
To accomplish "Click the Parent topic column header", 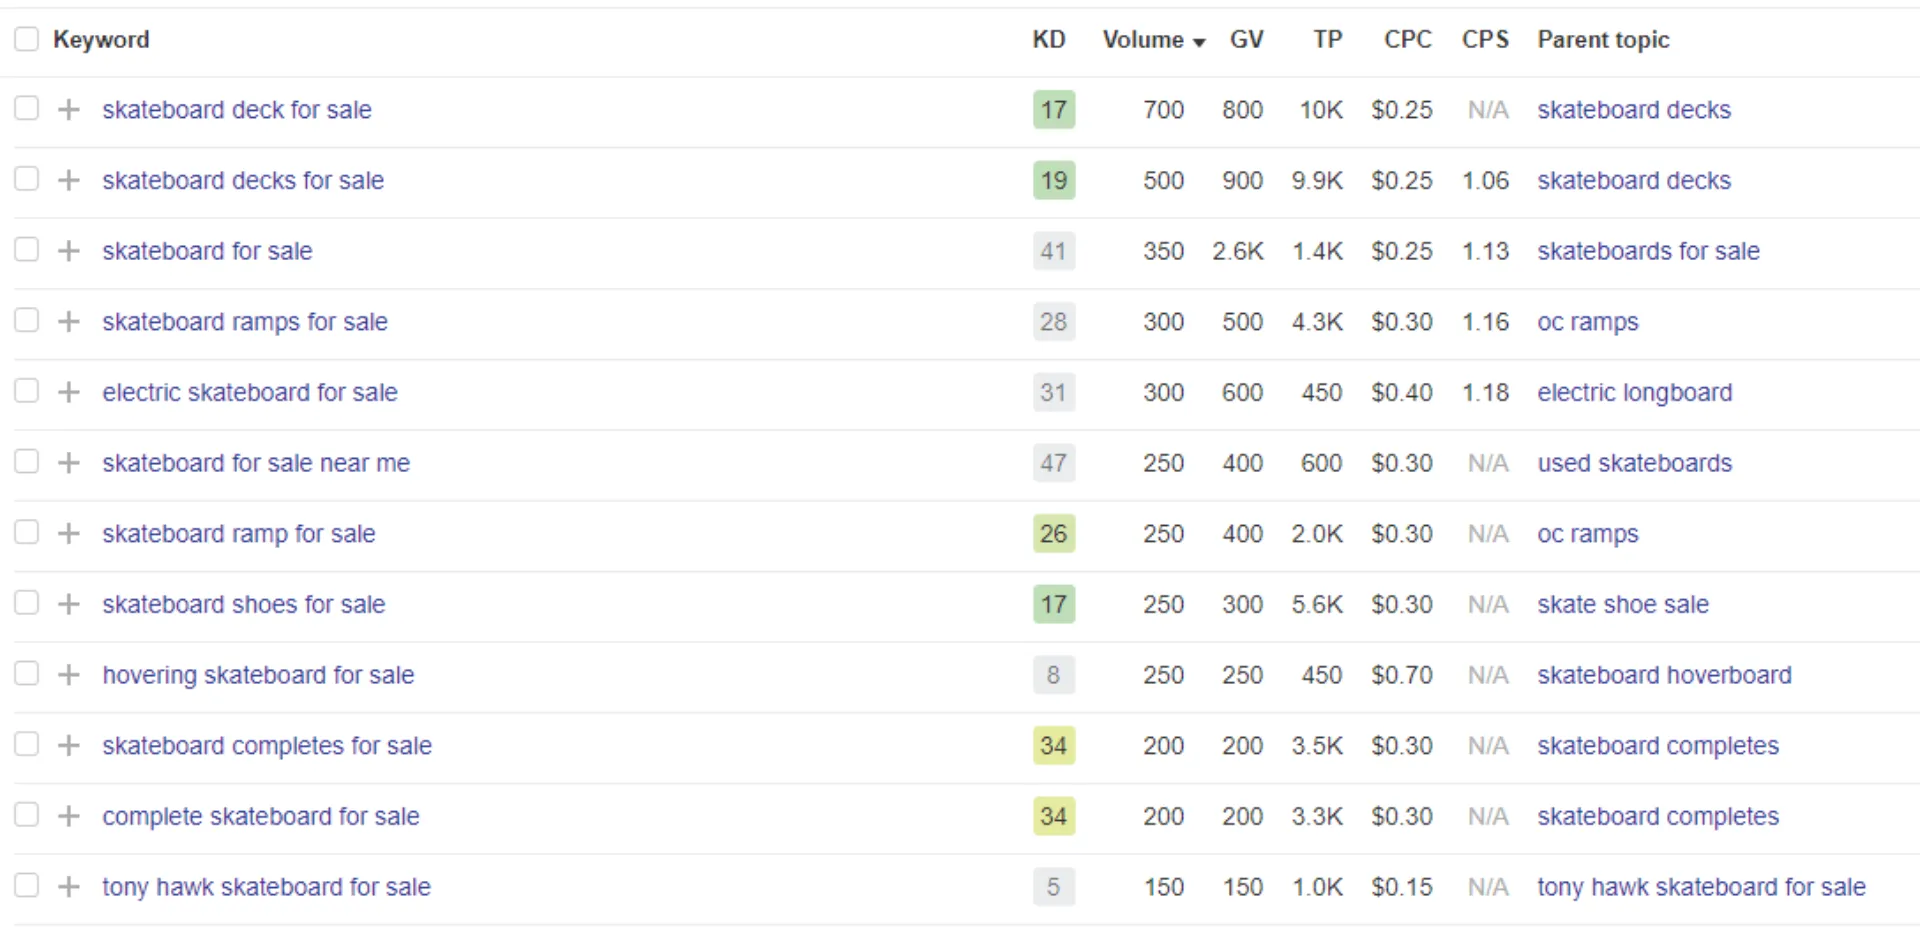I will (x=1603, y=40).
